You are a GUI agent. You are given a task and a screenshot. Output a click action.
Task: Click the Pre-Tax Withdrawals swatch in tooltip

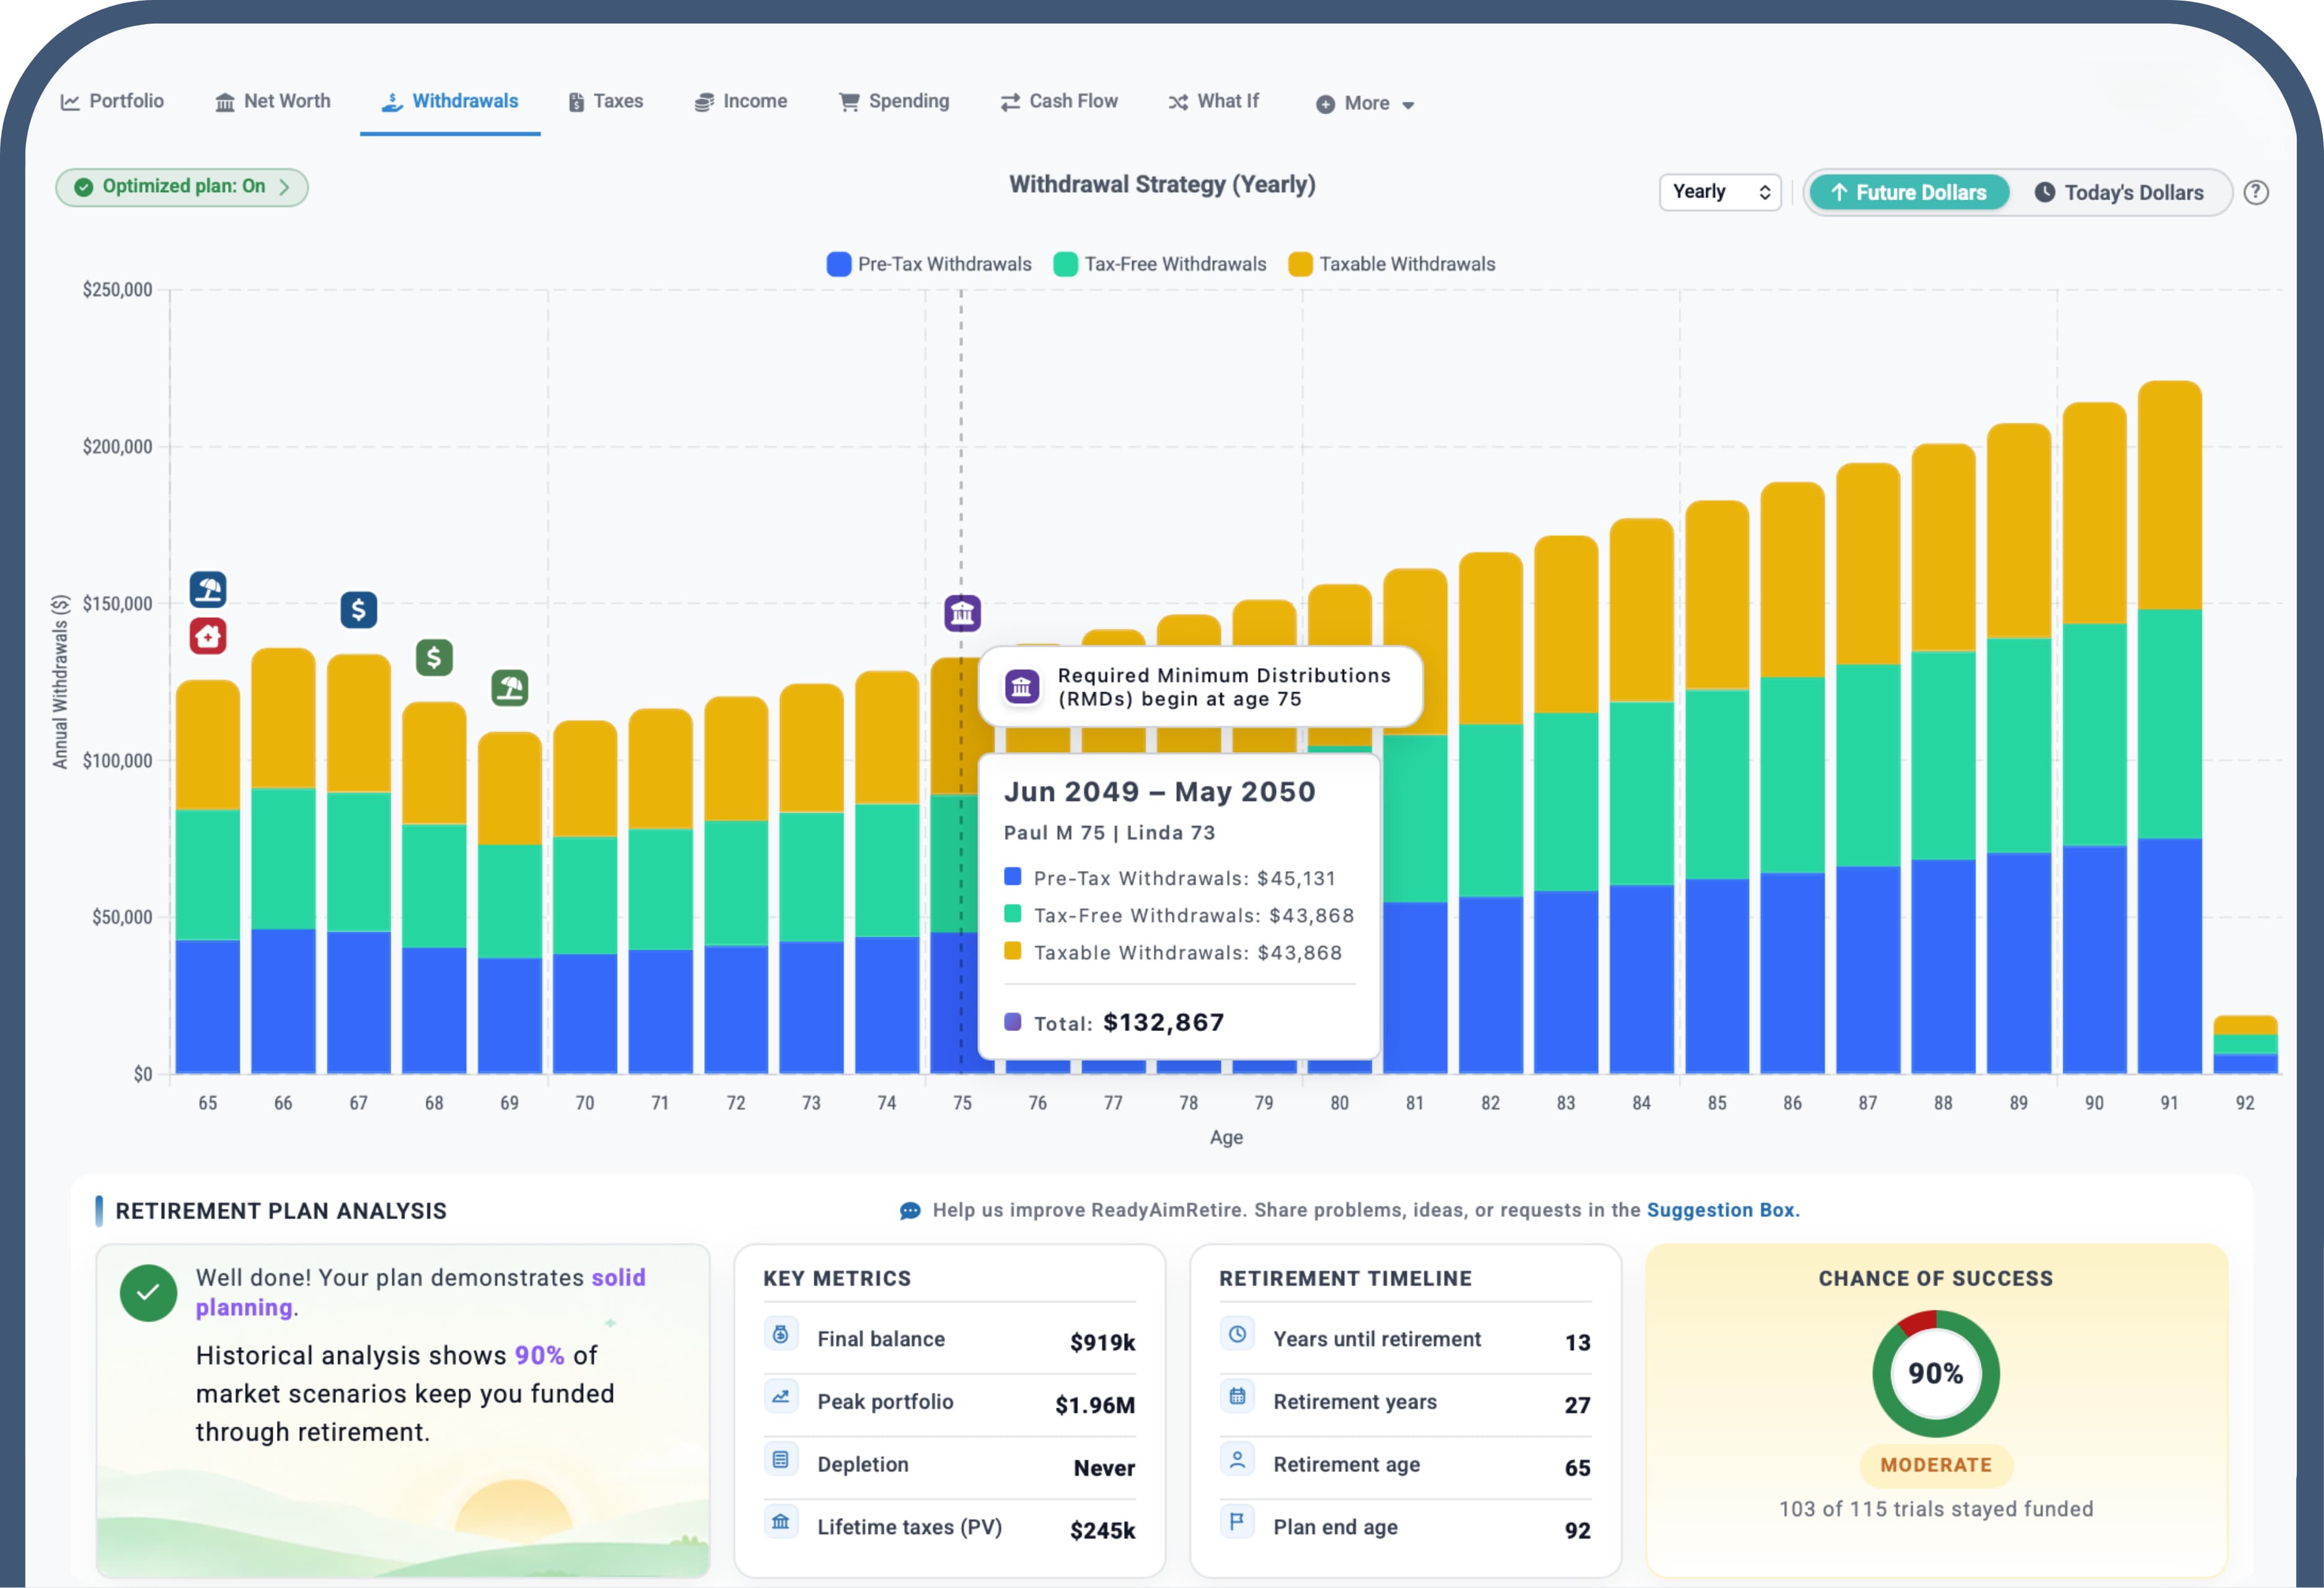[1012, 877]
